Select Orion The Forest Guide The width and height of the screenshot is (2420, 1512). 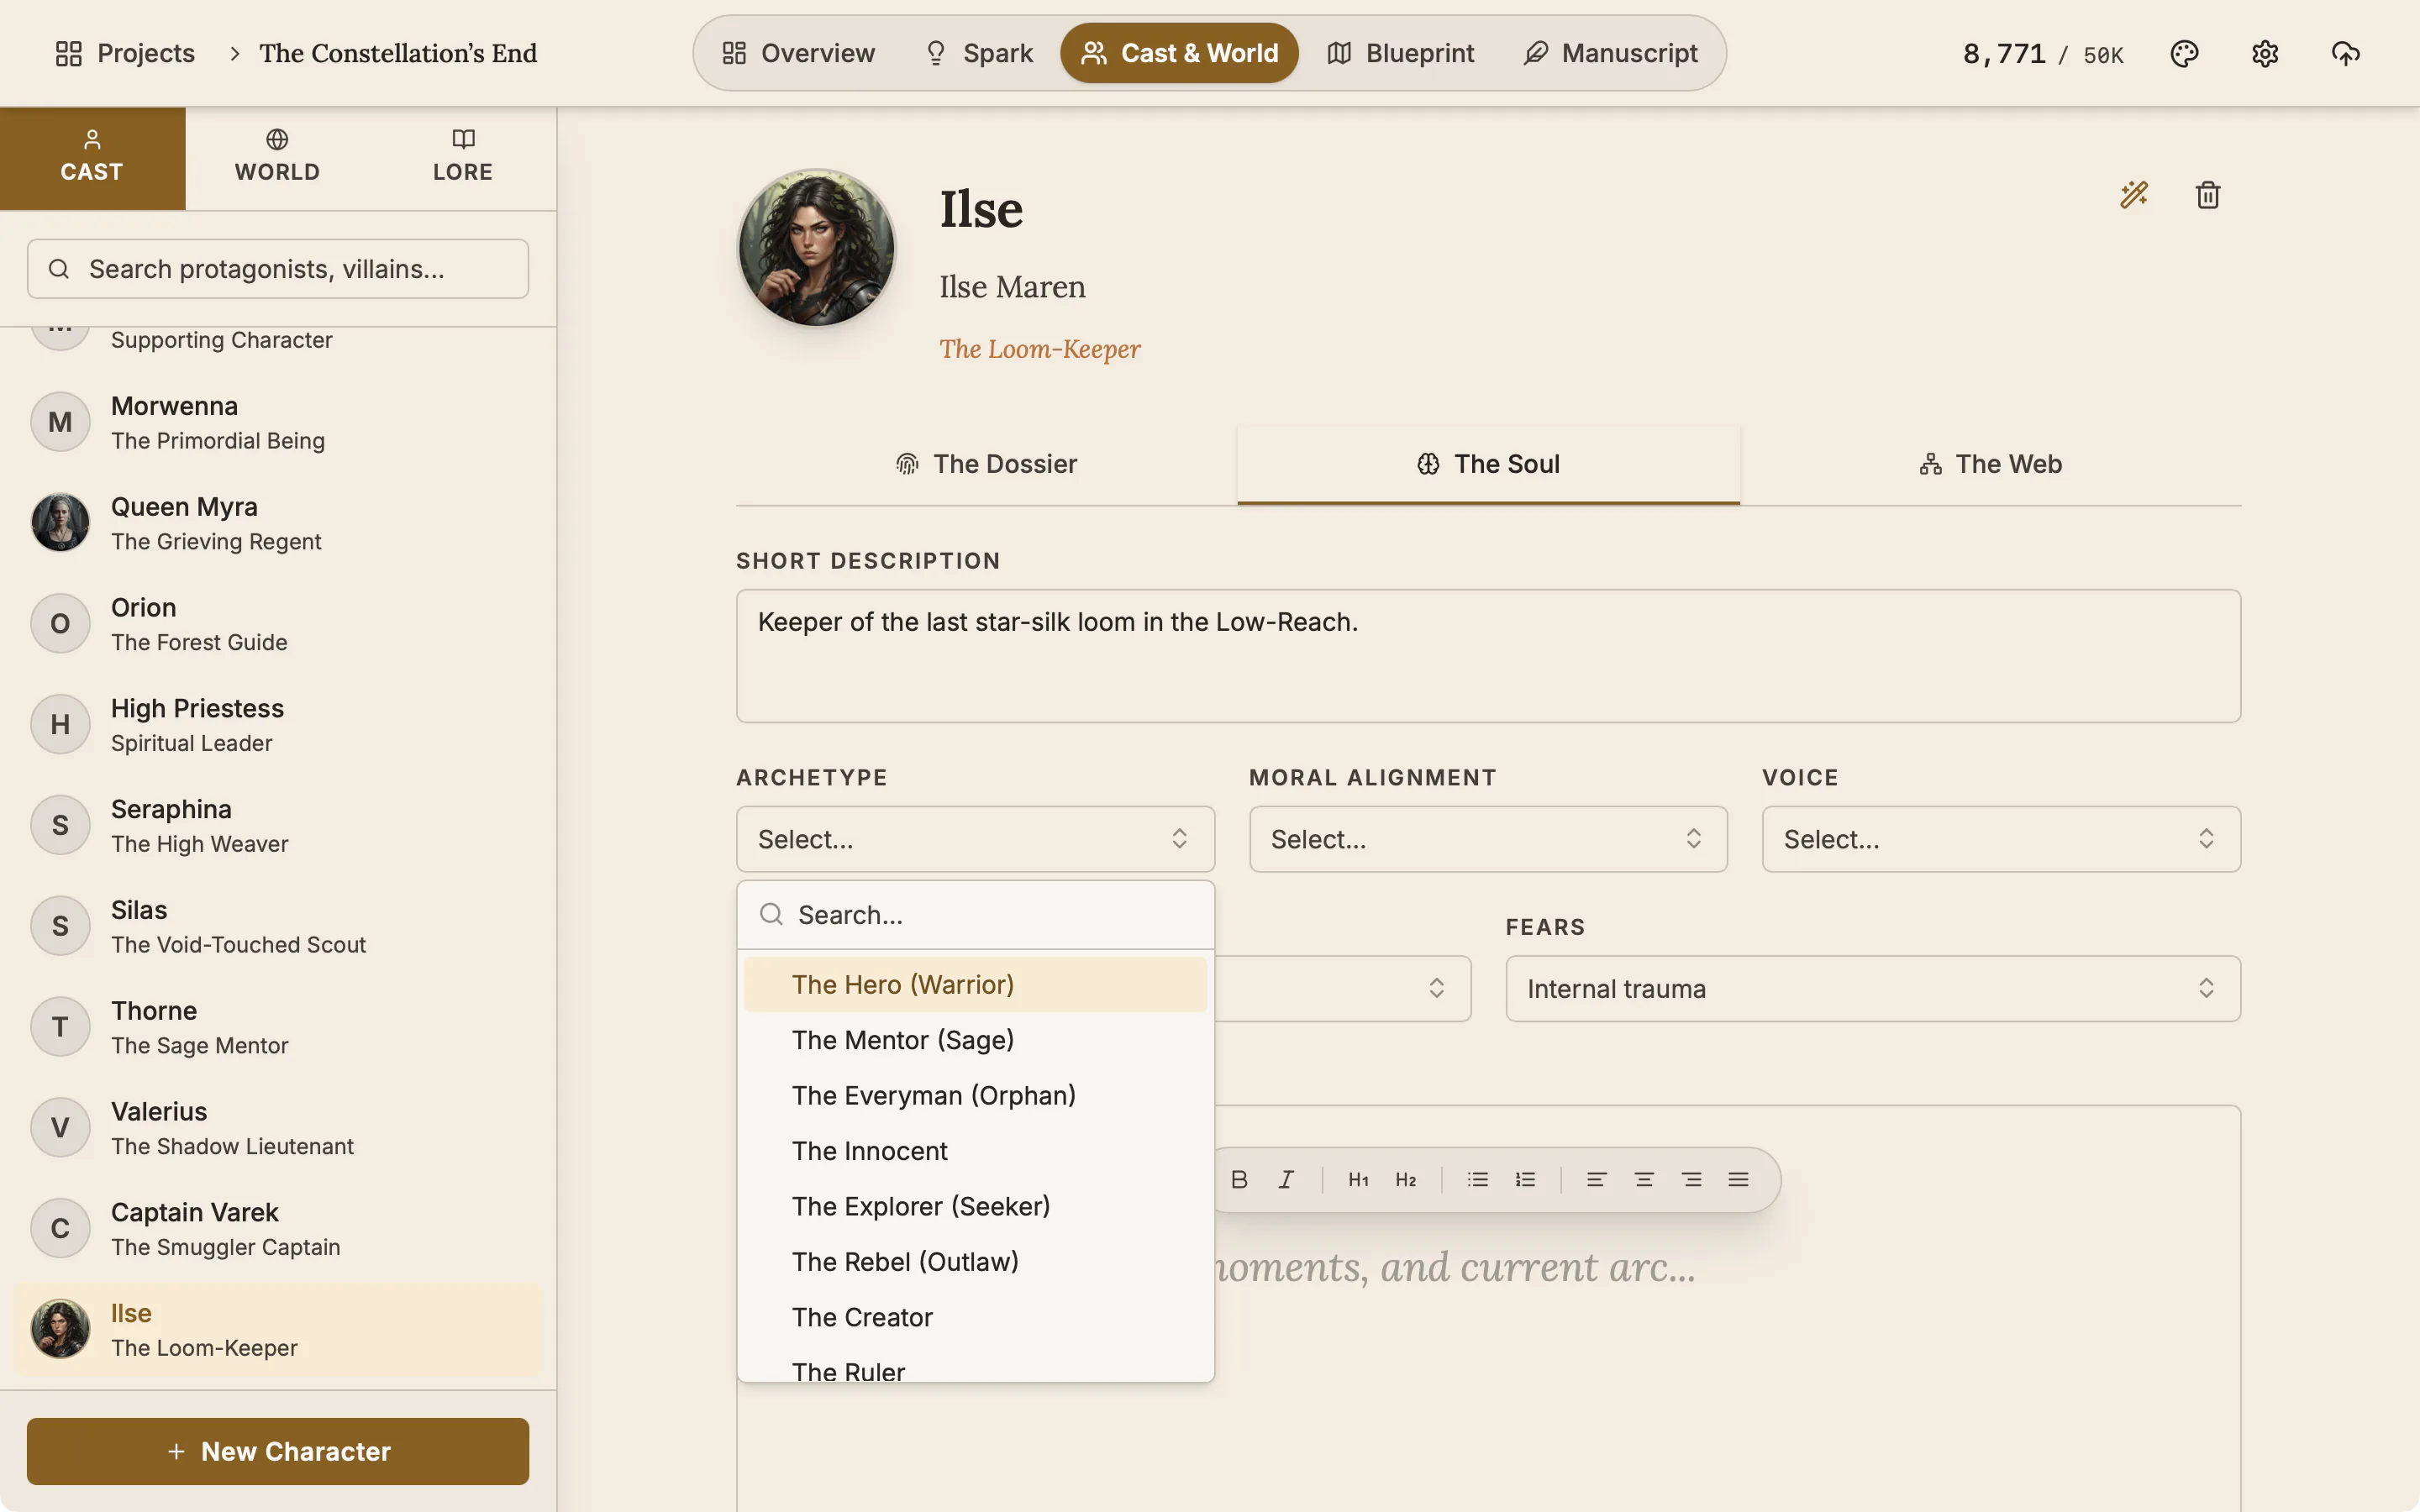(277, 624)
